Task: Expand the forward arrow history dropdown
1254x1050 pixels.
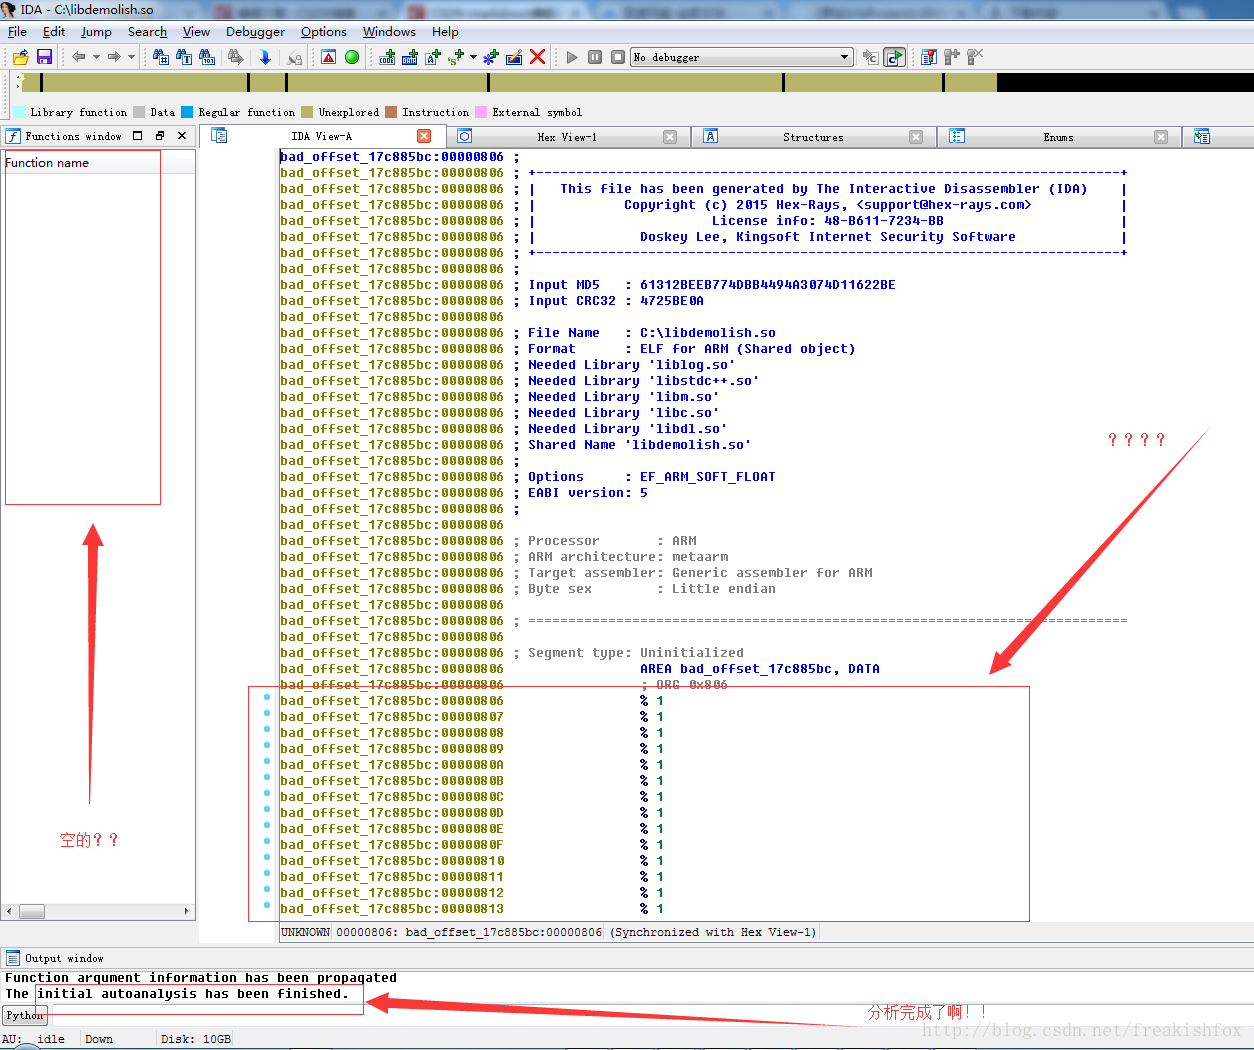Action: point(131,57)
